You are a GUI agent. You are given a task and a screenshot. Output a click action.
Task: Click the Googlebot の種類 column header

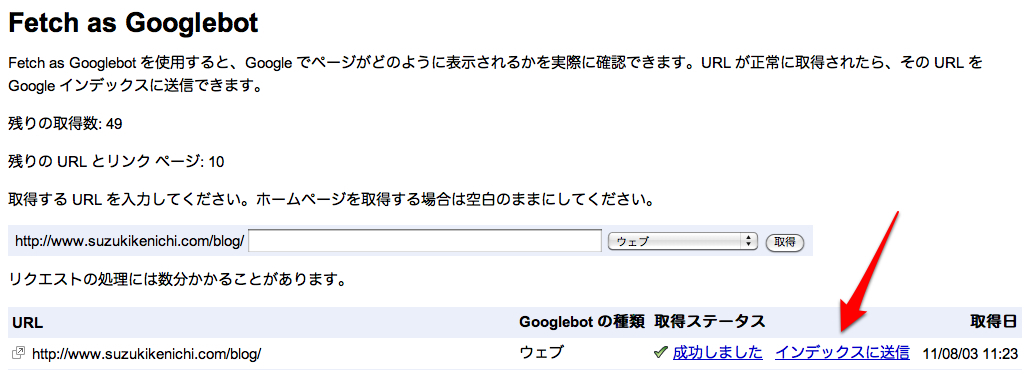[581, 322]
